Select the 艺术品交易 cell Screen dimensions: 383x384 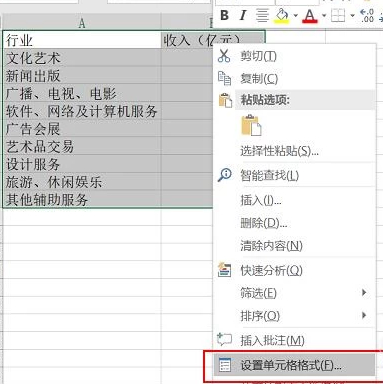(82, 146)
